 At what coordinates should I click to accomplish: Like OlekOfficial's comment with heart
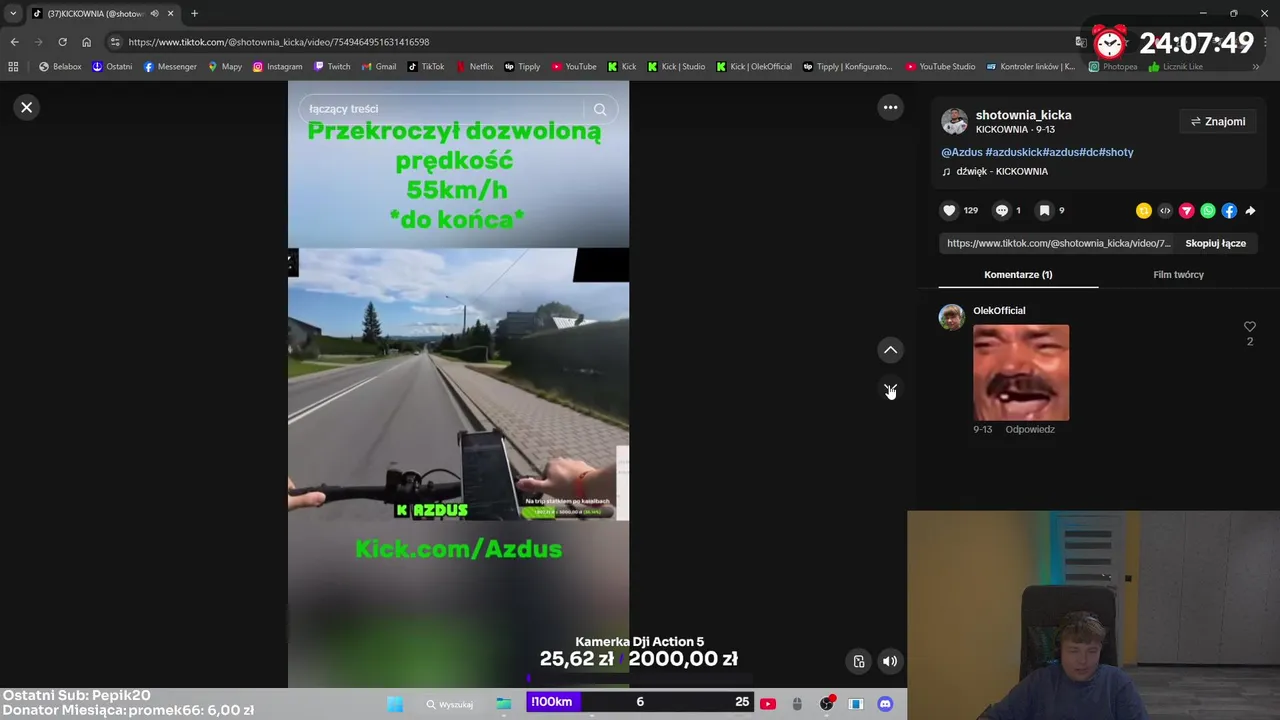point(1249,327)
